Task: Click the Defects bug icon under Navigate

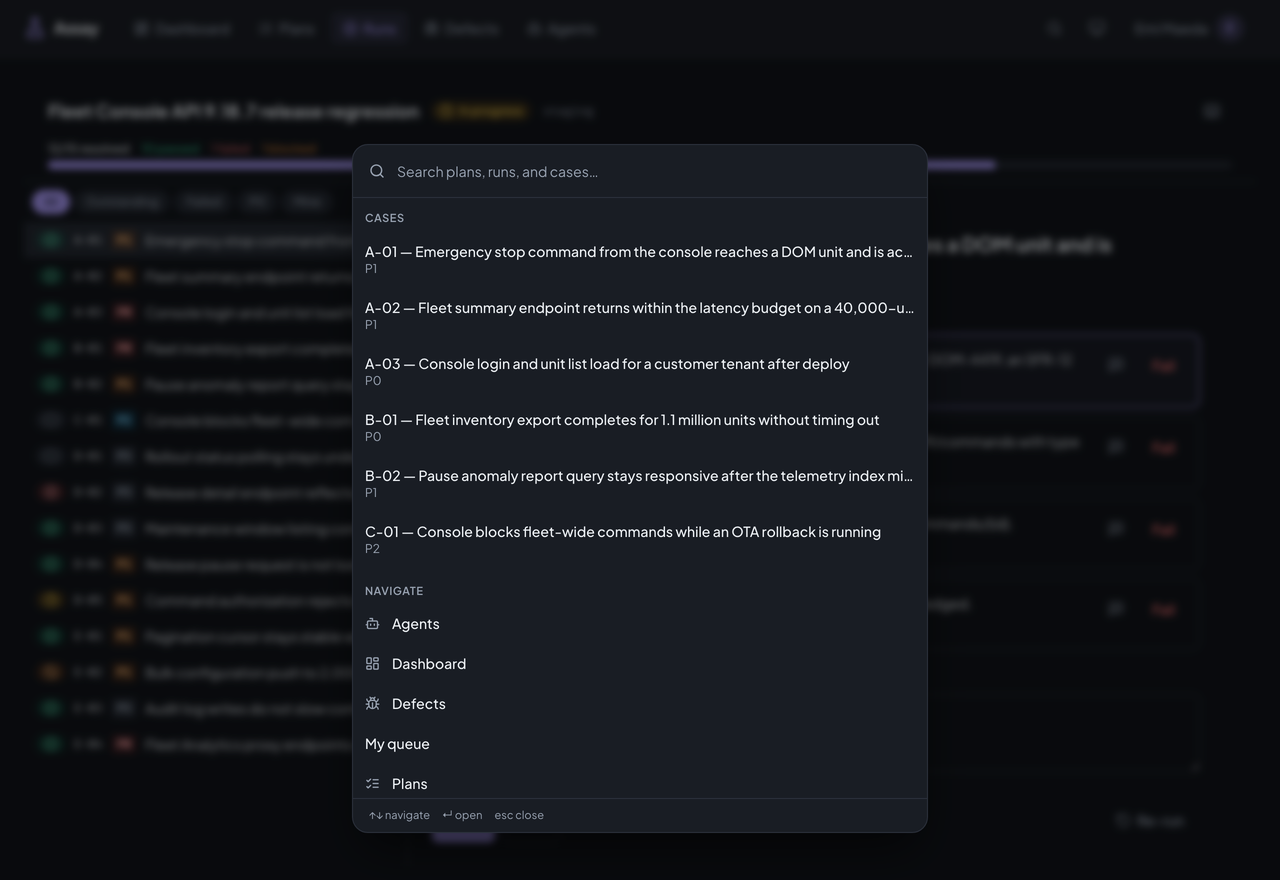Action: (x=373, y=704)
